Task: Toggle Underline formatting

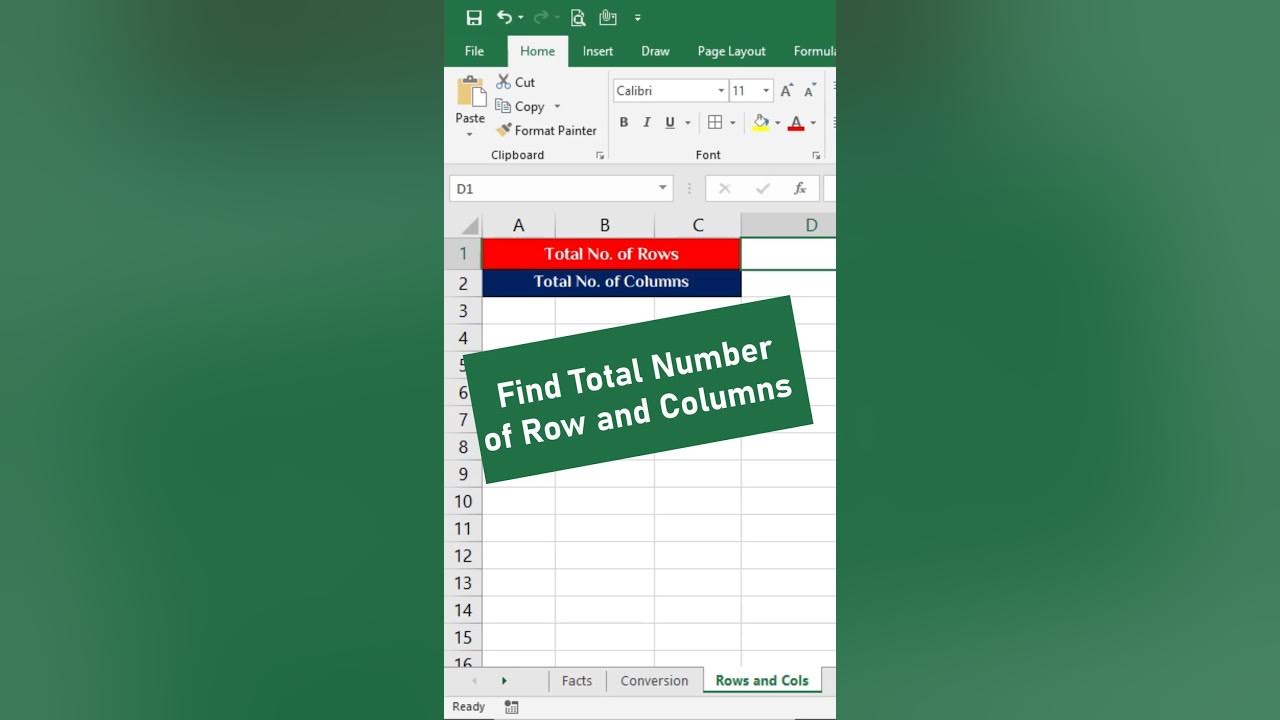Action: [x=670, y=123]
